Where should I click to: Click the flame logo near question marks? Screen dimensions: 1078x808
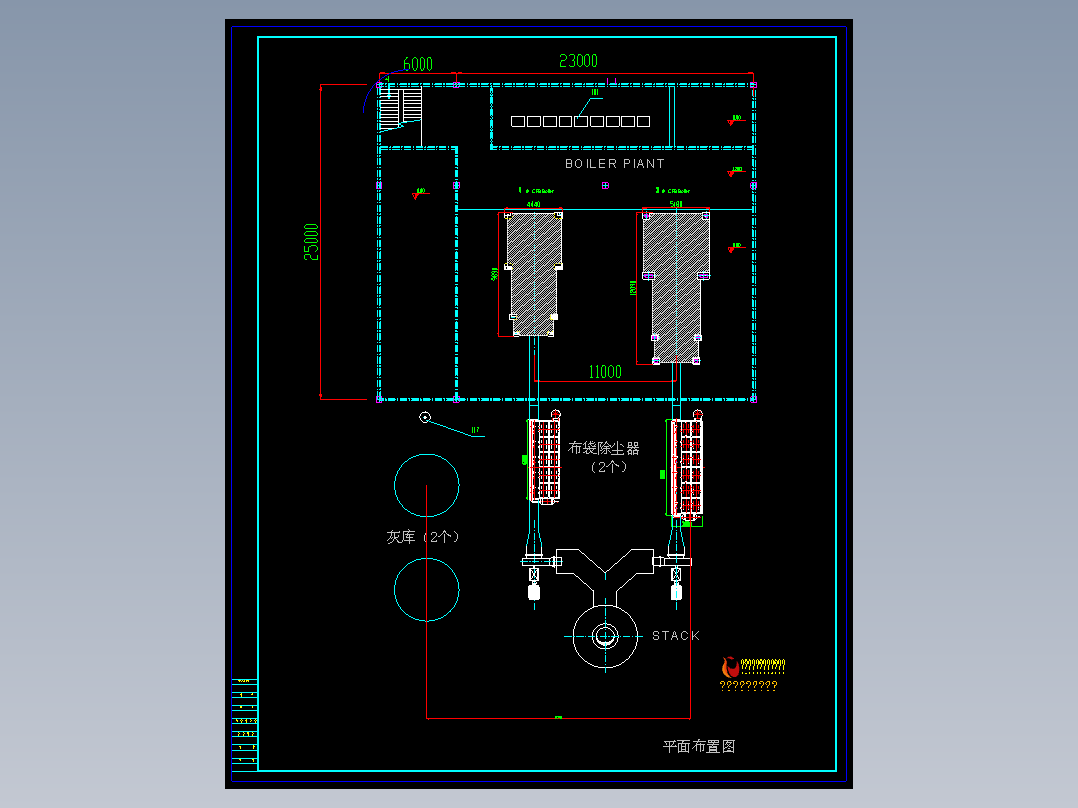click(x=730, y=667)
